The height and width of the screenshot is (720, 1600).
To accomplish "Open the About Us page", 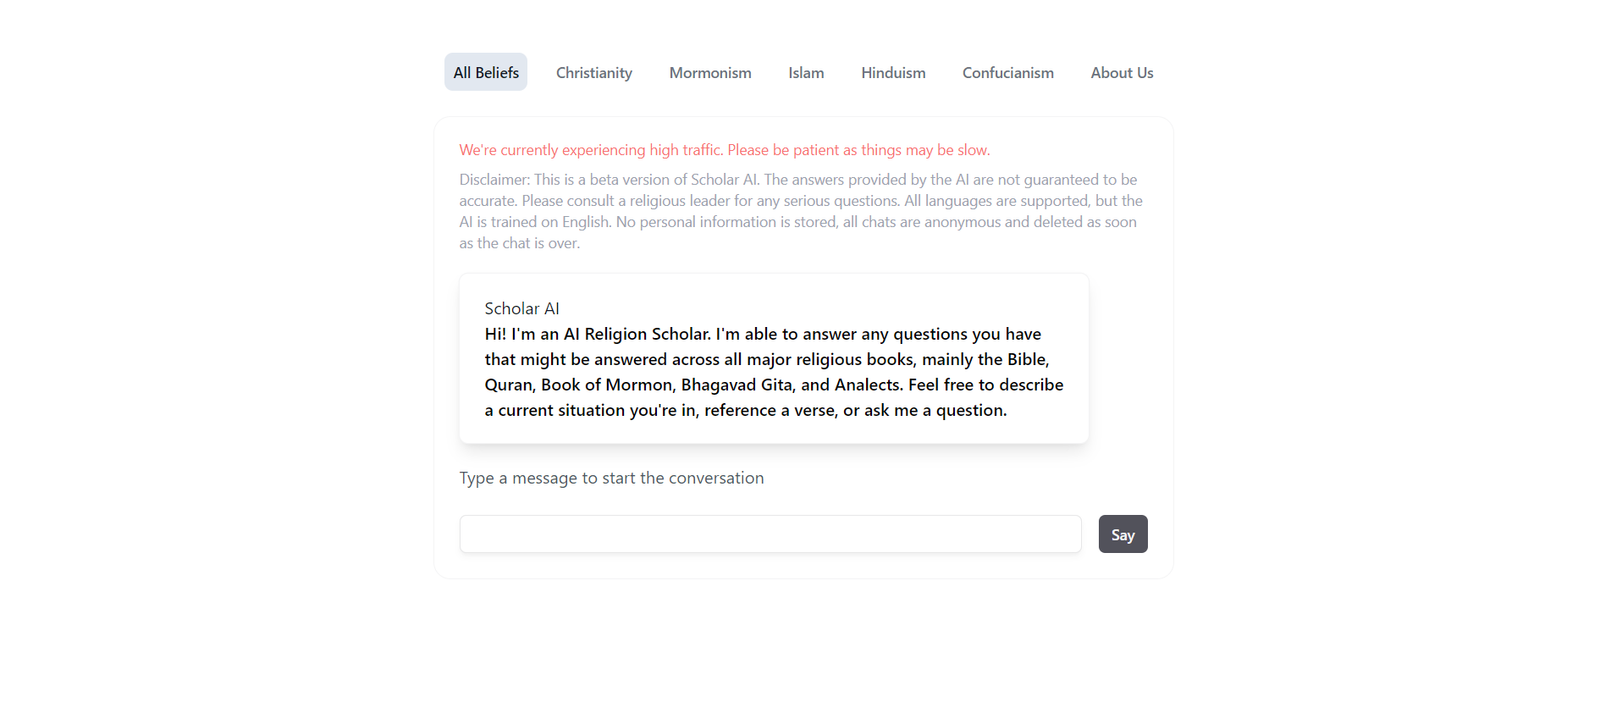I will pos(1122,73).
